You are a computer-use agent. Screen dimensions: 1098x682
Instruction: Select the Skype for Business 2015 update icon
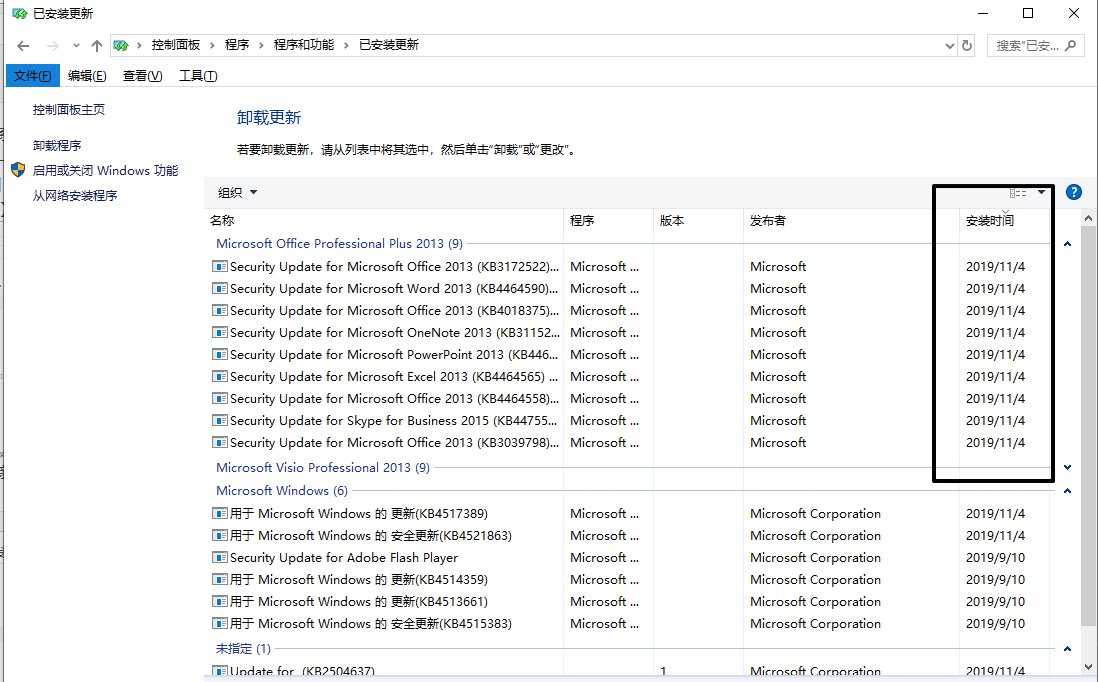coord(220,421)
